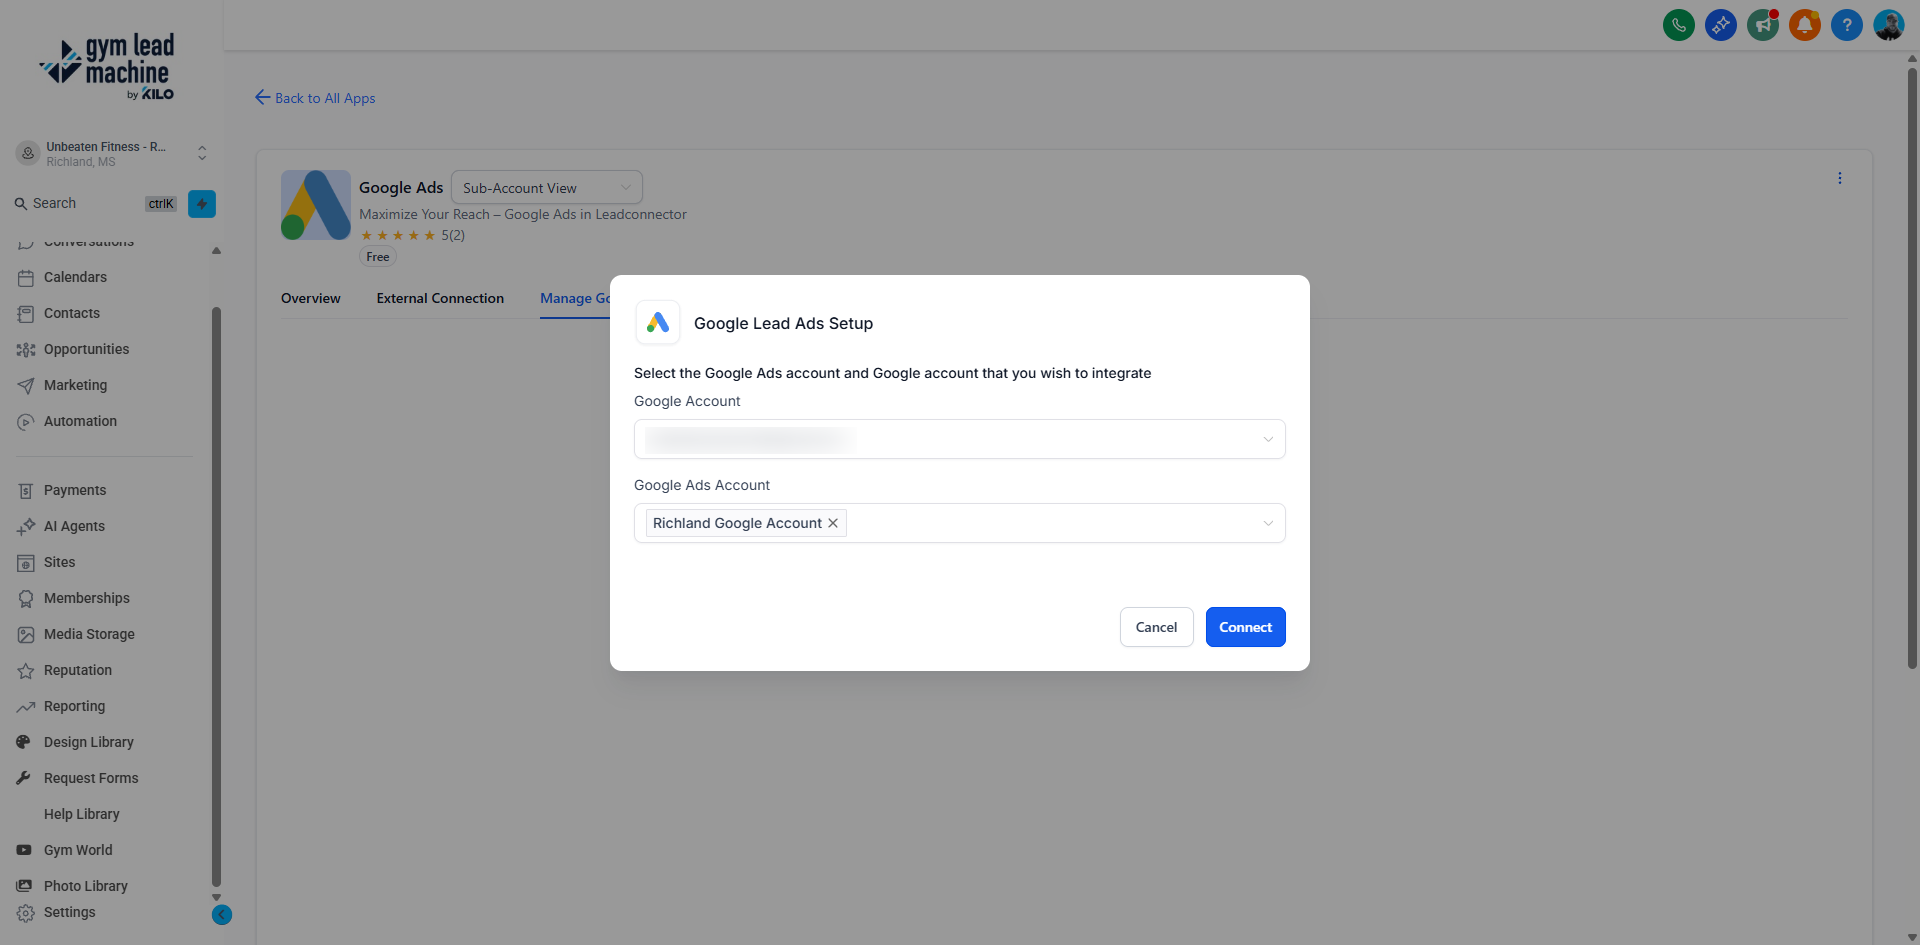Open Memberships in the sidebar menu
The height and width of the screenshot is (945, 1920).
(87, 599)
